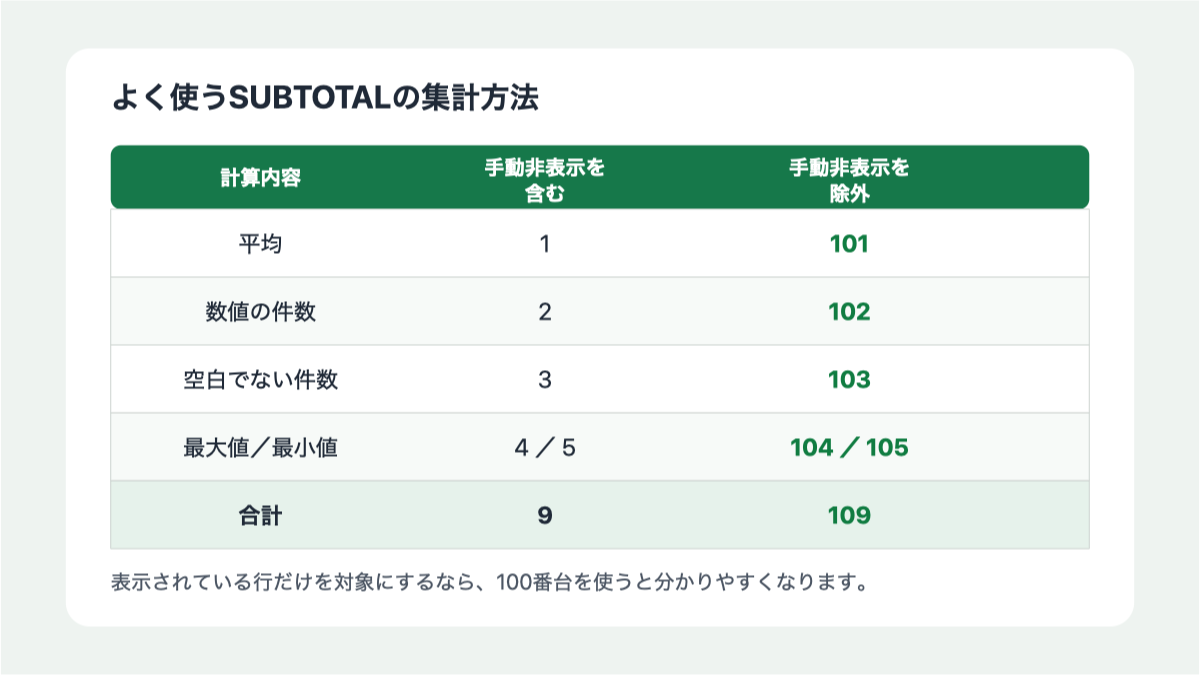Select the 平均 row label
Viewport: 1200px width, 675px height.
pos(261,243)
